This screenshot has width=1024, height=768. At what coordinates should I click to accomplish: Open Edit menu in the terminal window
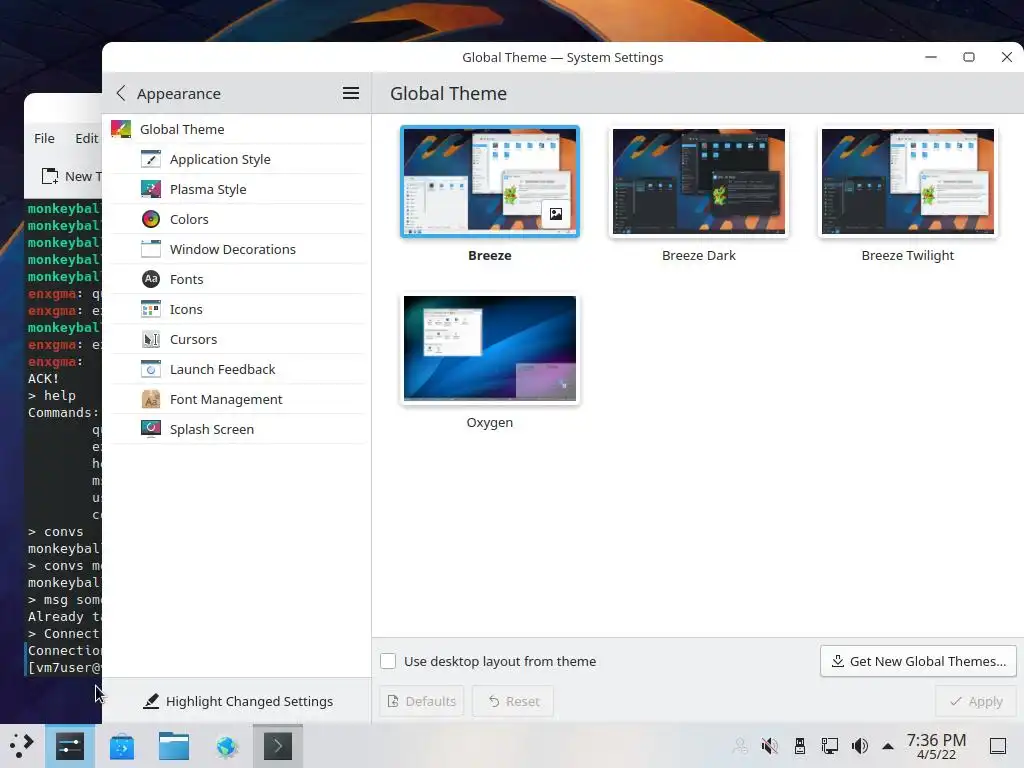86,138
